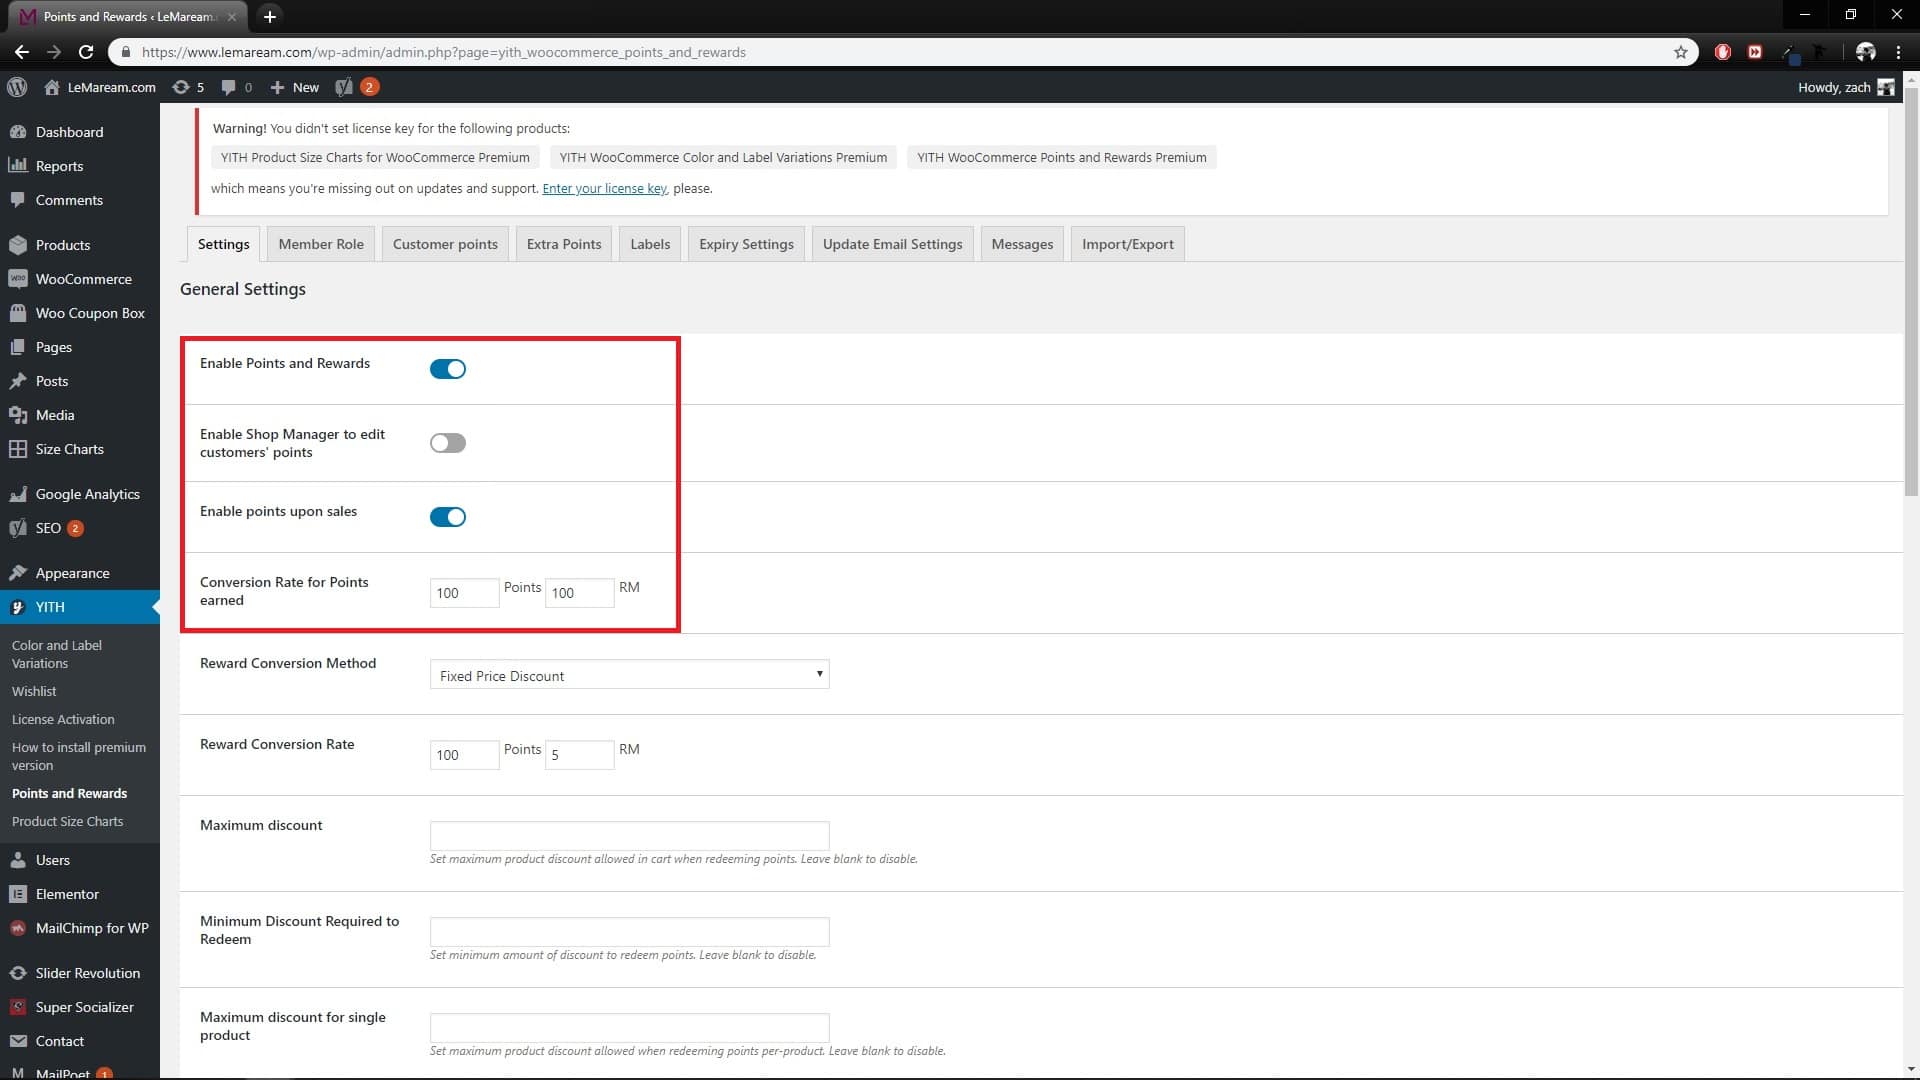This screenshot has height=1080, width=1920.
Task: Click Enter your license key link
Action: 604,188
